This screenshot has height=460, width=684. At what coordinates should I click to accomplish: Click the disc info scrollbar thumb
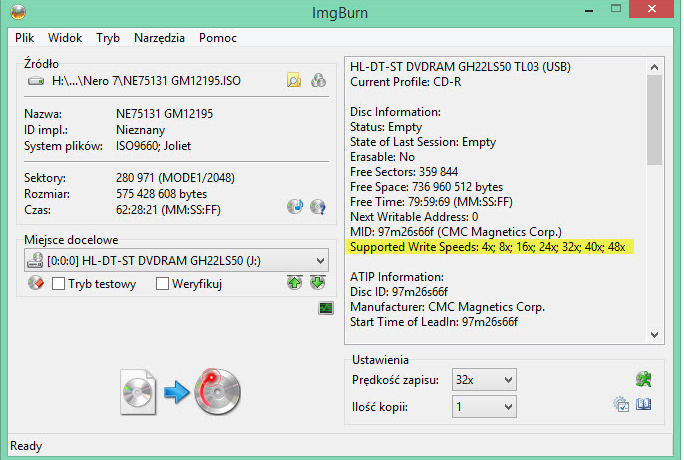[x=654, y=120]
